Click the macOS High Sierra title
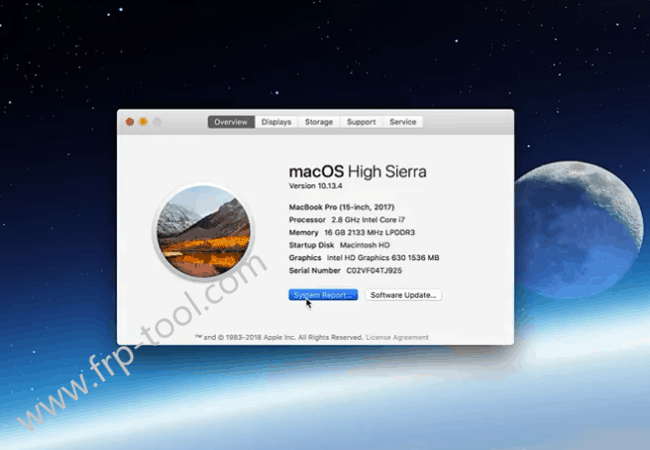 pyautogui.click(x=358, y=172)
